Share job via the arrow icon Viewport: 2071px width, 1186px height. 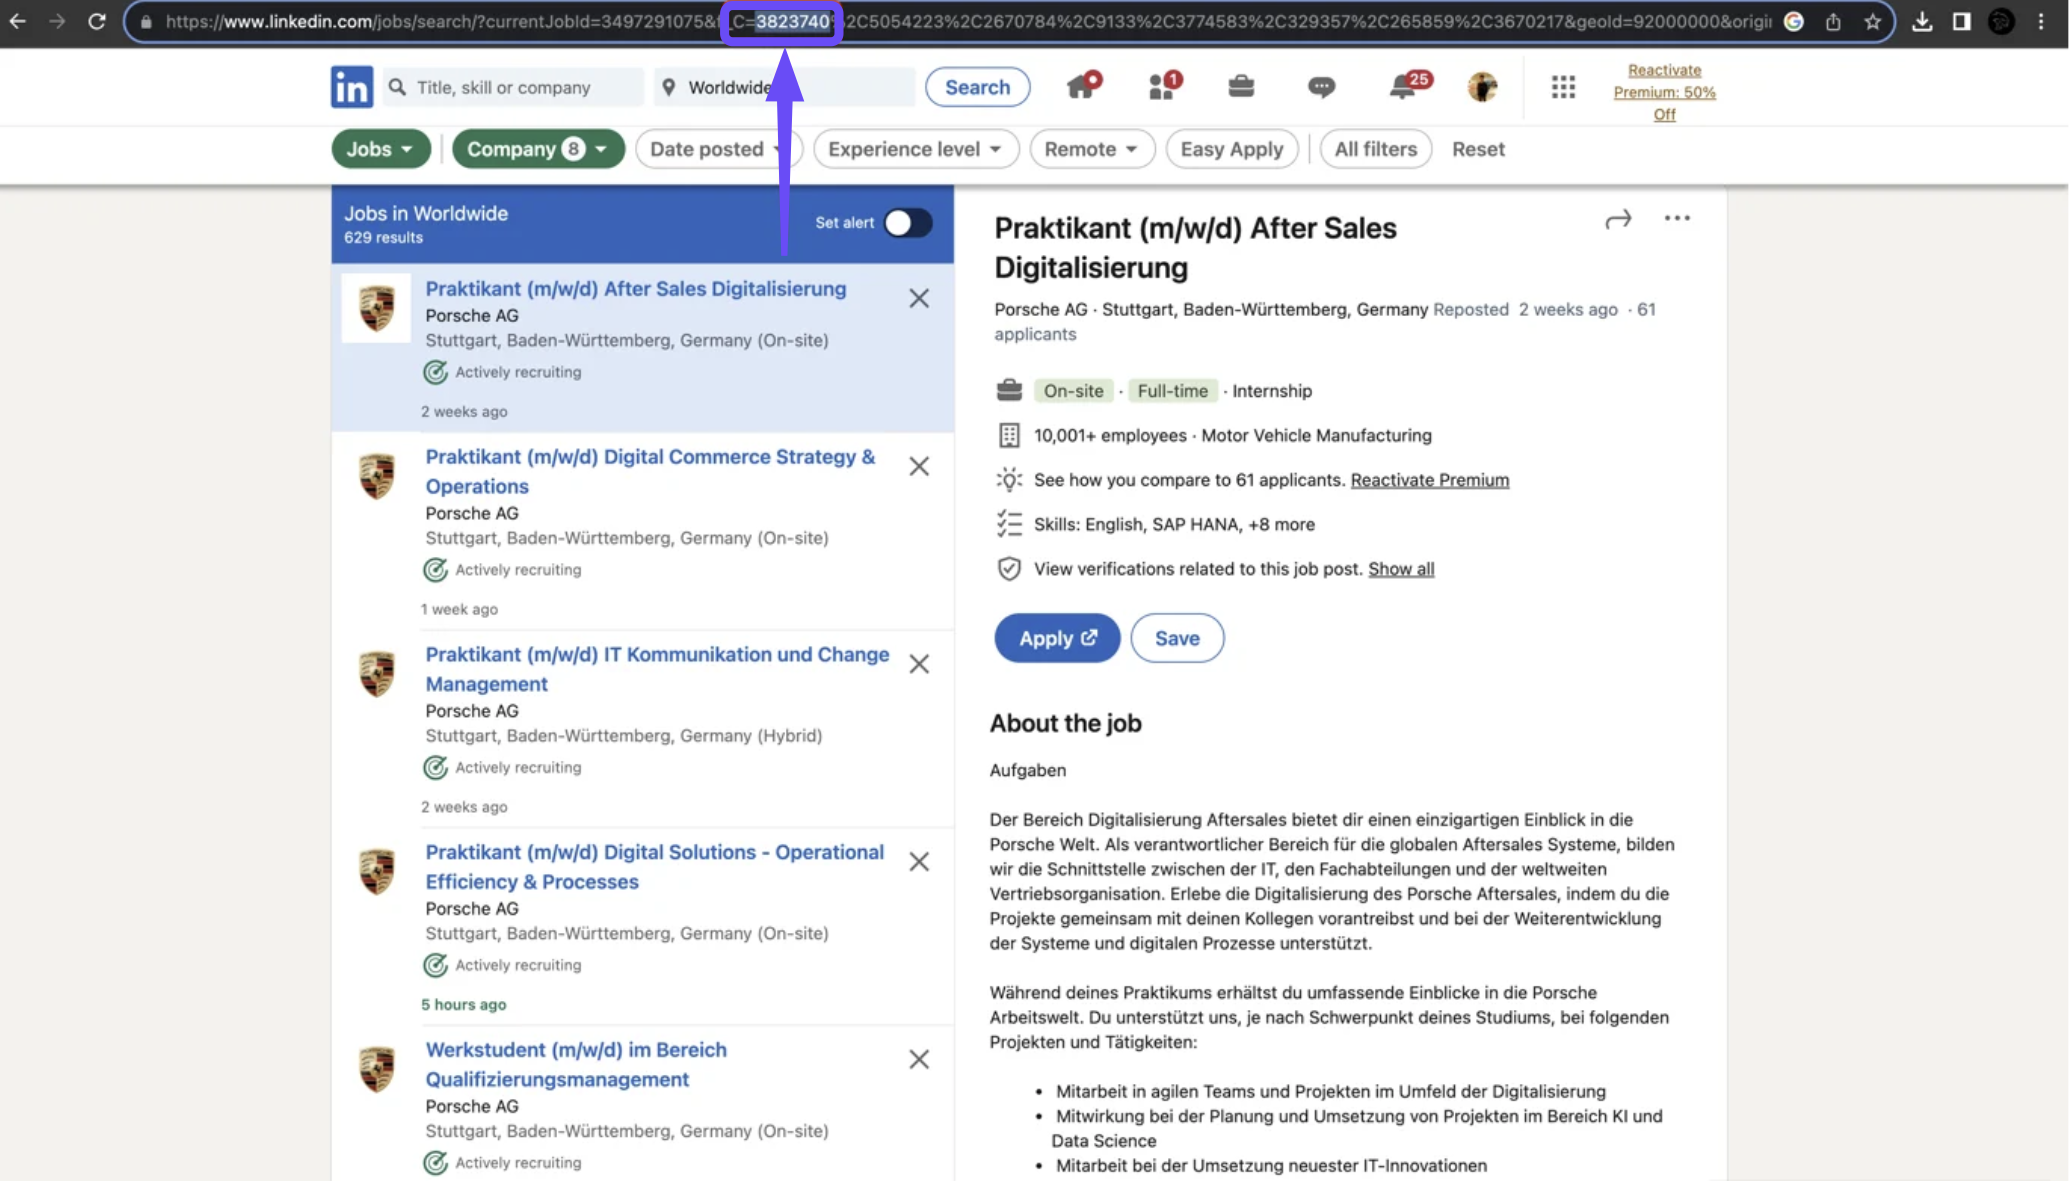tap(1619, 219)
